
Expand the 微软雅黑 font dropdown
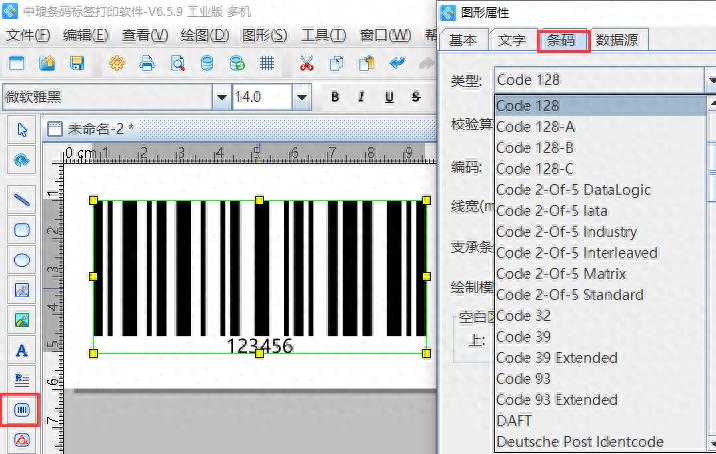(221, 97)
